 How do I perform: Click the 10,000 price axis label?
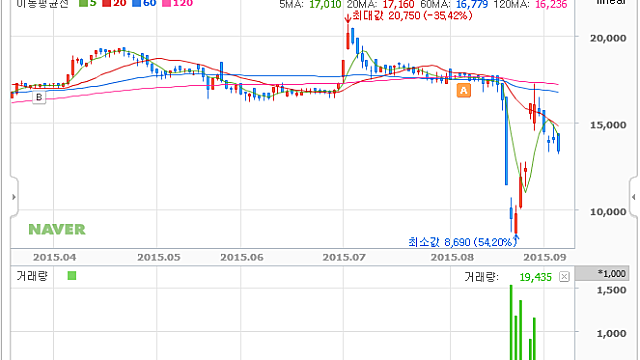(x=608, y=212)
